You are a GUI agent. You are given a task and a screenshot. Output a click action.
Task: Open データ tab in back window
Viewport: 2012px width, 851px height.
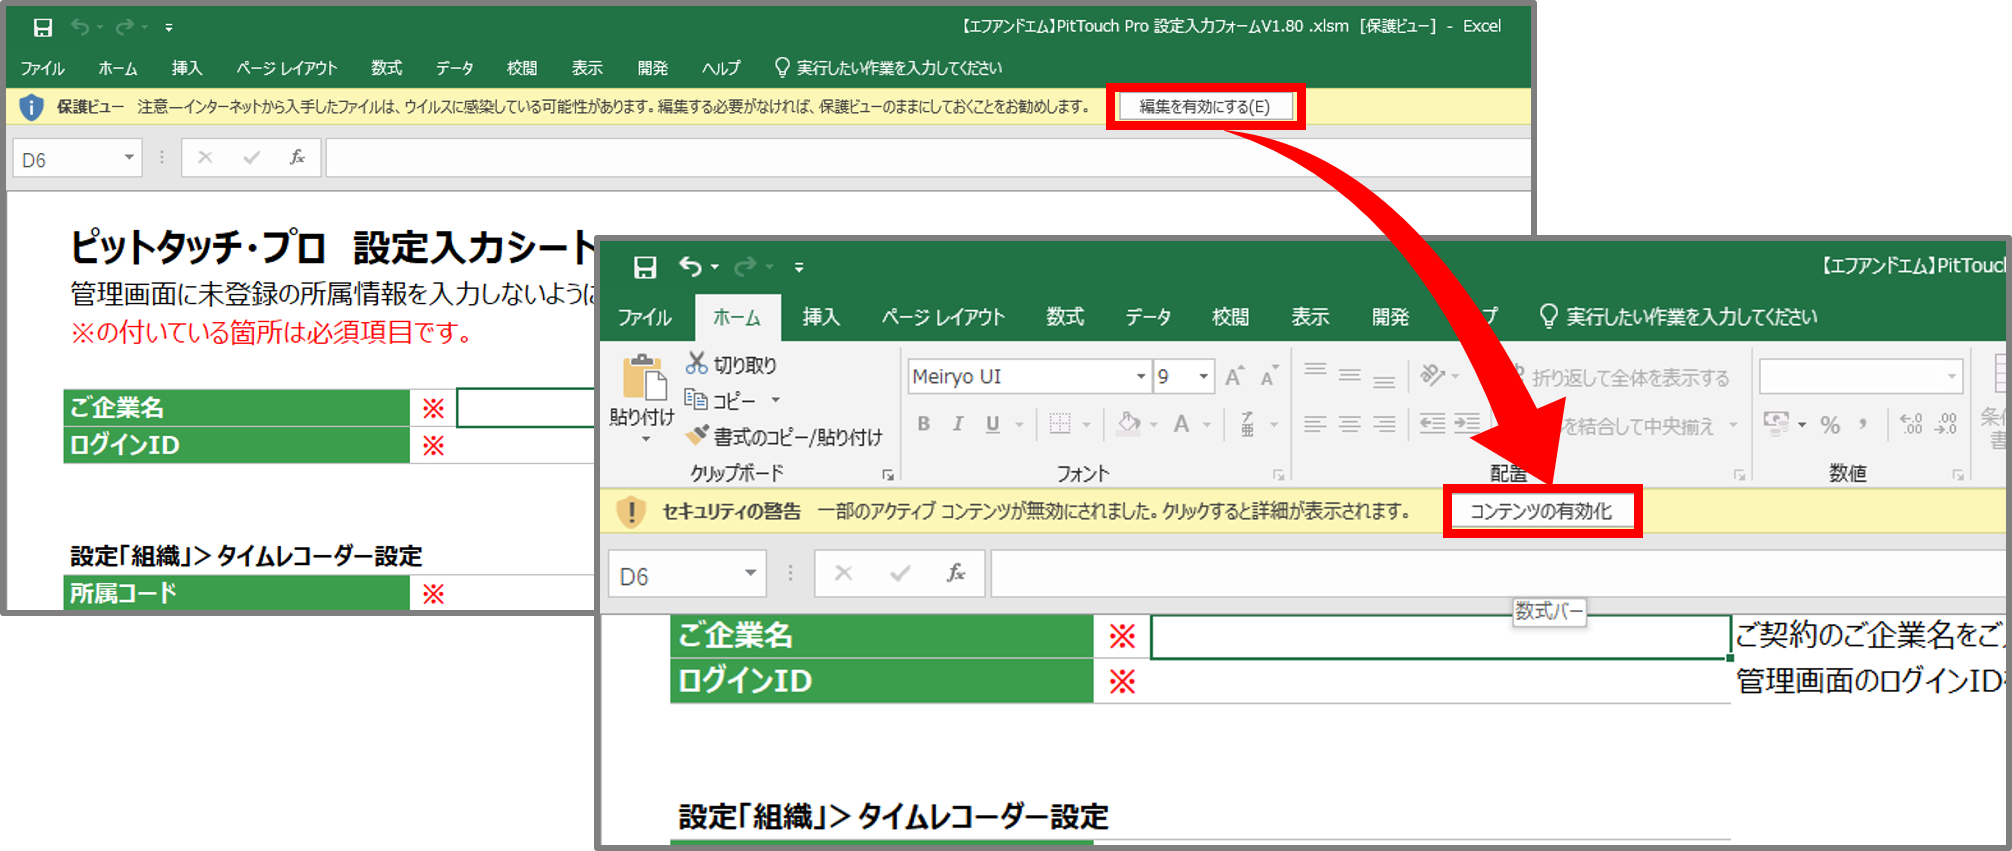(455, 68)
